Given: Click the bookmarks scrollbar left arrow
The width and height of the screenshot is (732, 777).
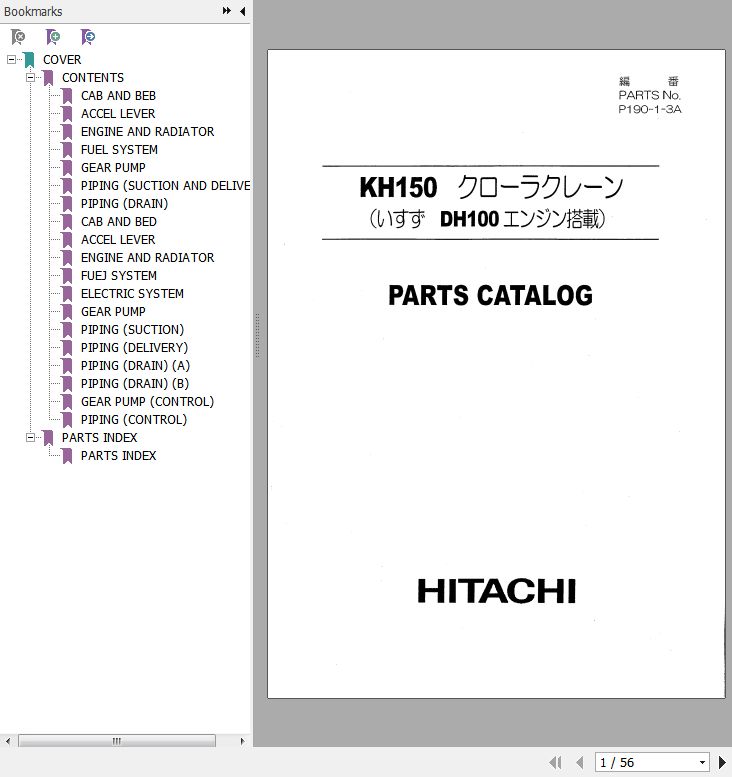Looking at the screenshot, I should (x=7, y=741).
